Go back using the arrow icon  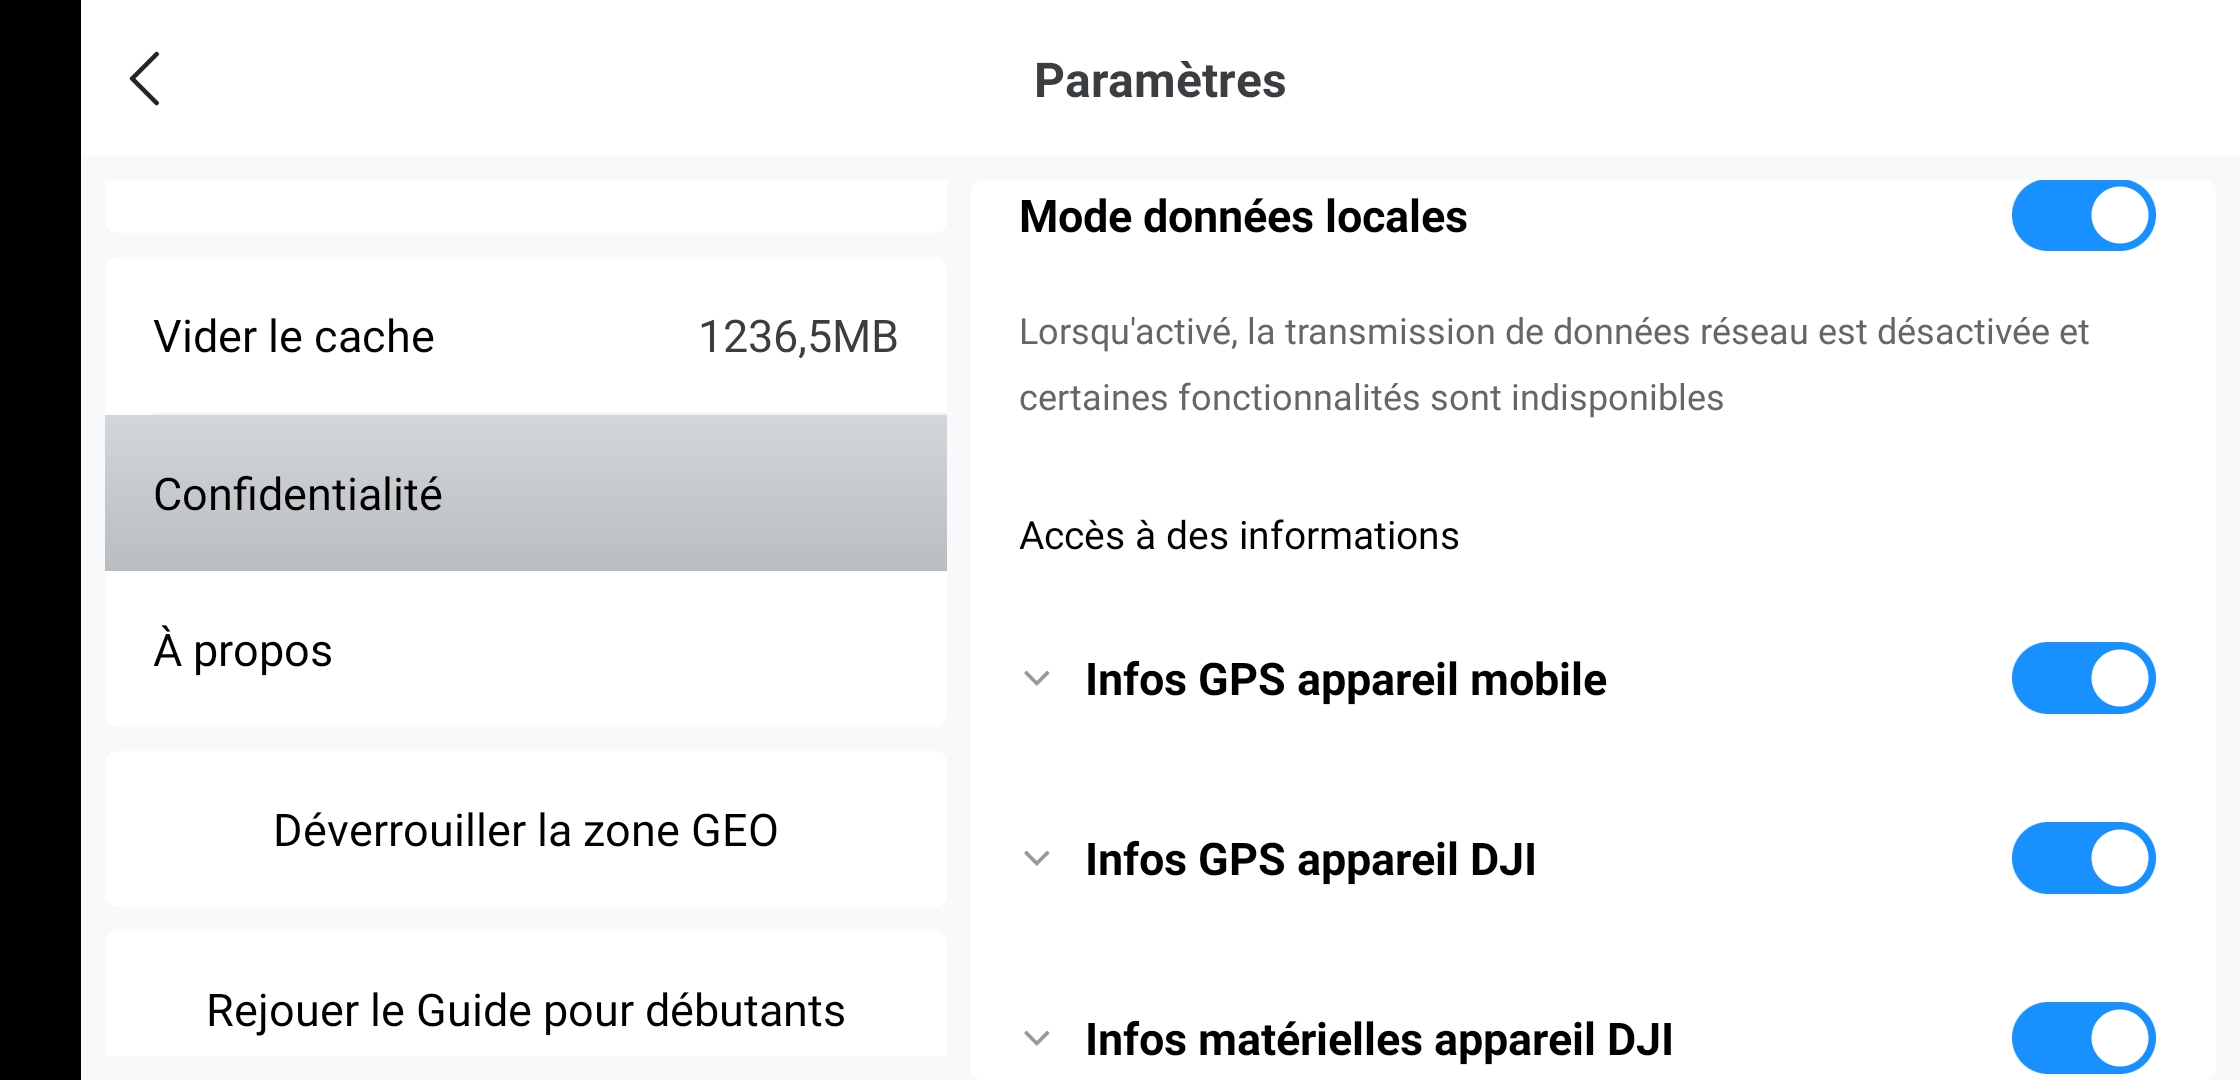click(x=145, y=79)
